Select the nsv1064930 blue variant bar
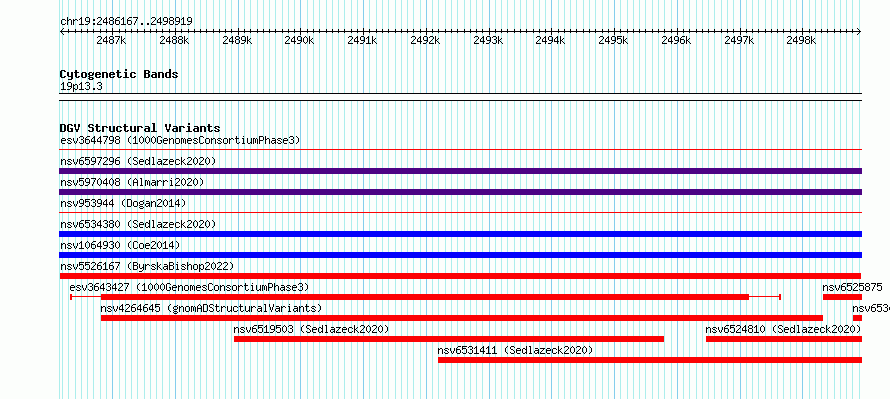 coord(460,255)
